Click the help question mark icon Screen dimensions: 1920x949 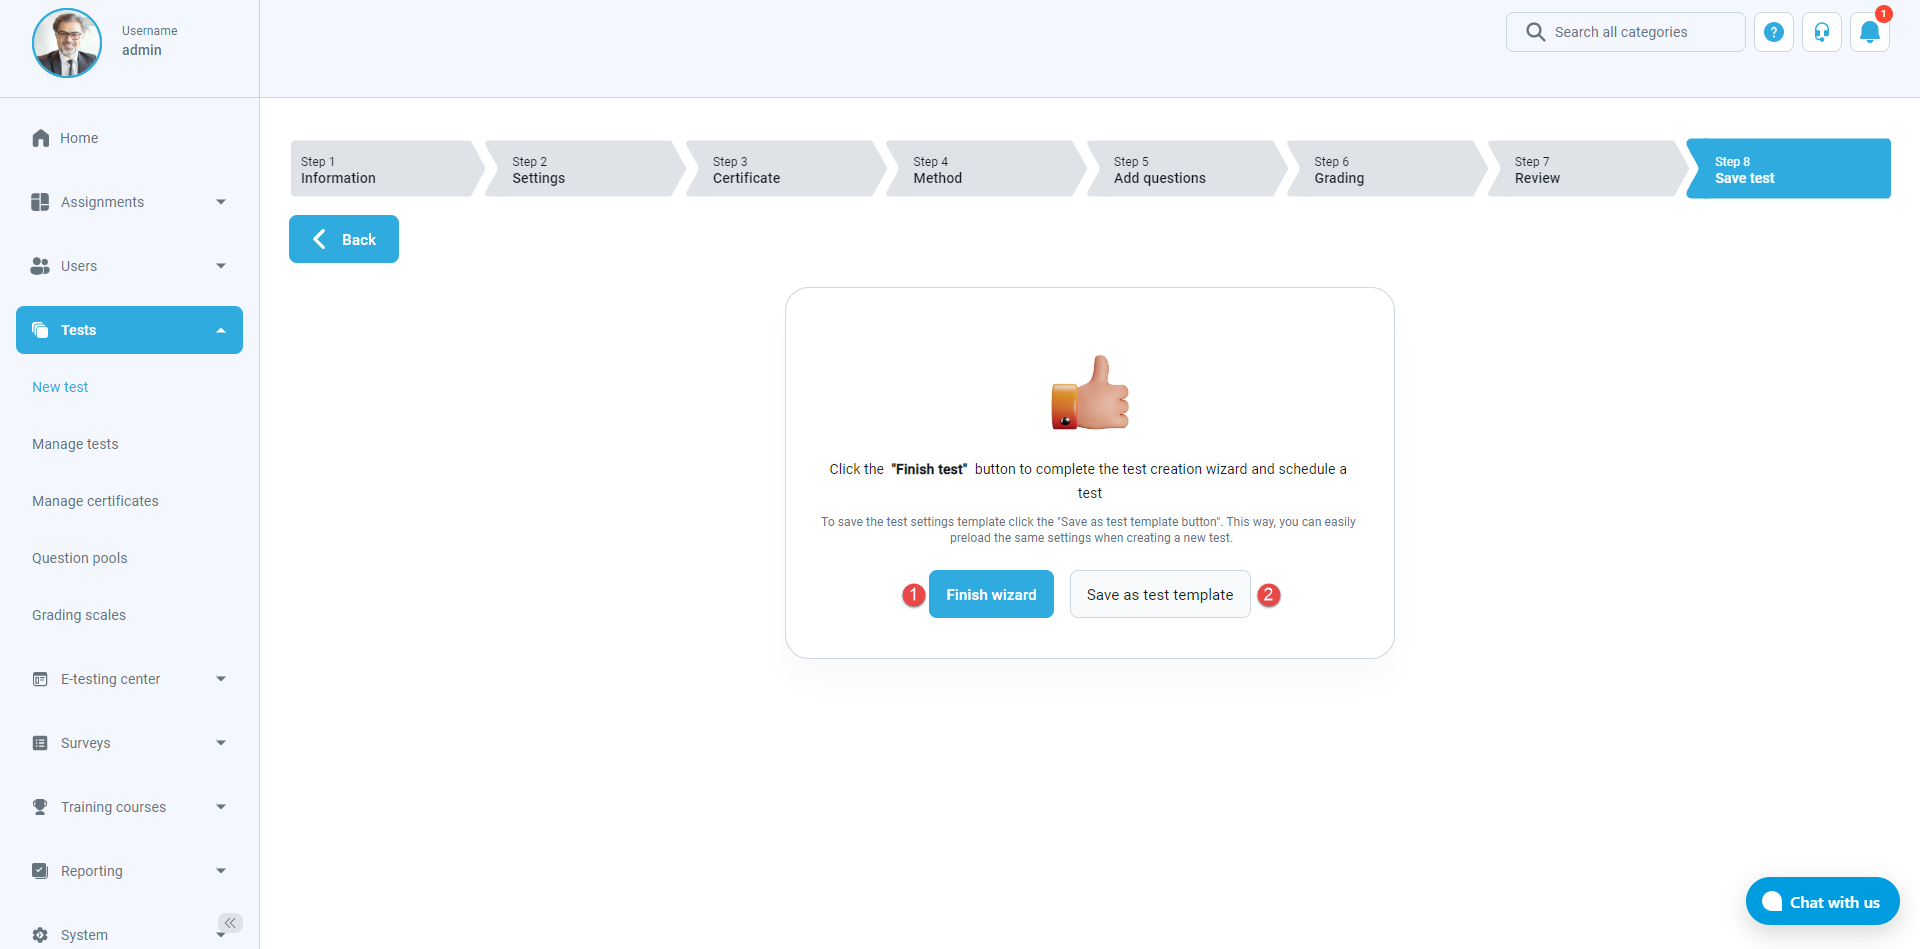(1773, 32)
